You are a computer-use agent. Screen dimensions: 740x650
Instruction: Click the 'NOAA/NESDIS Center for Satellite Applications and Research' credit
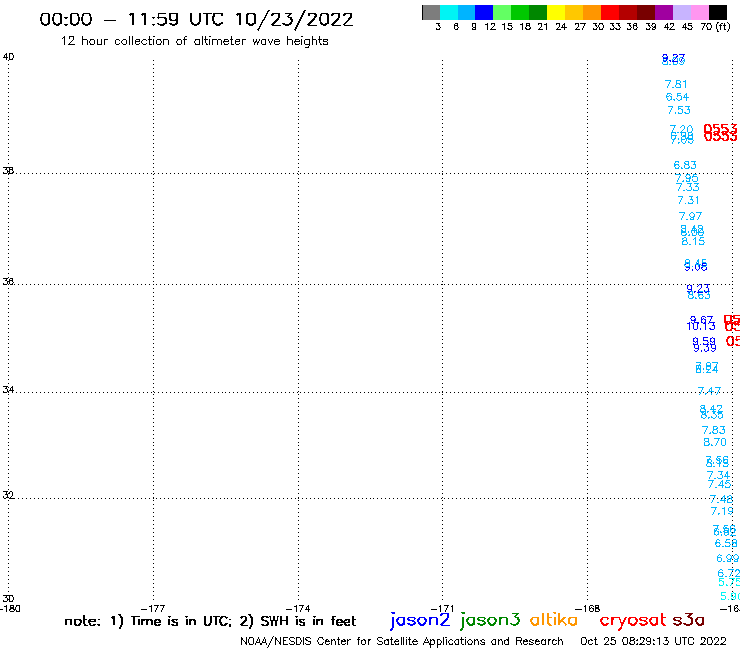click(x=402, y=642)
